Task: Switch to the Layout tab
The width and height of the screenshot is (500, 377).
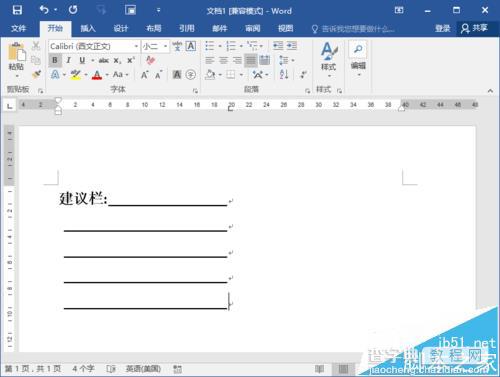Action: (x=154, y=29)
